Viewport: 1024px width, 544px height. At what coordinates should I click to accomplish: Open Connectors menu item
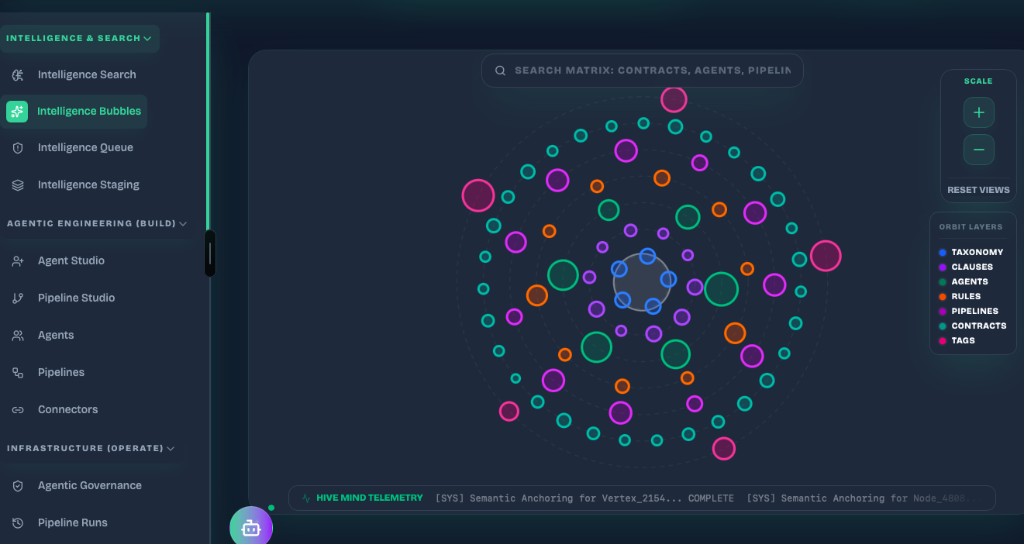click(68, 409)
